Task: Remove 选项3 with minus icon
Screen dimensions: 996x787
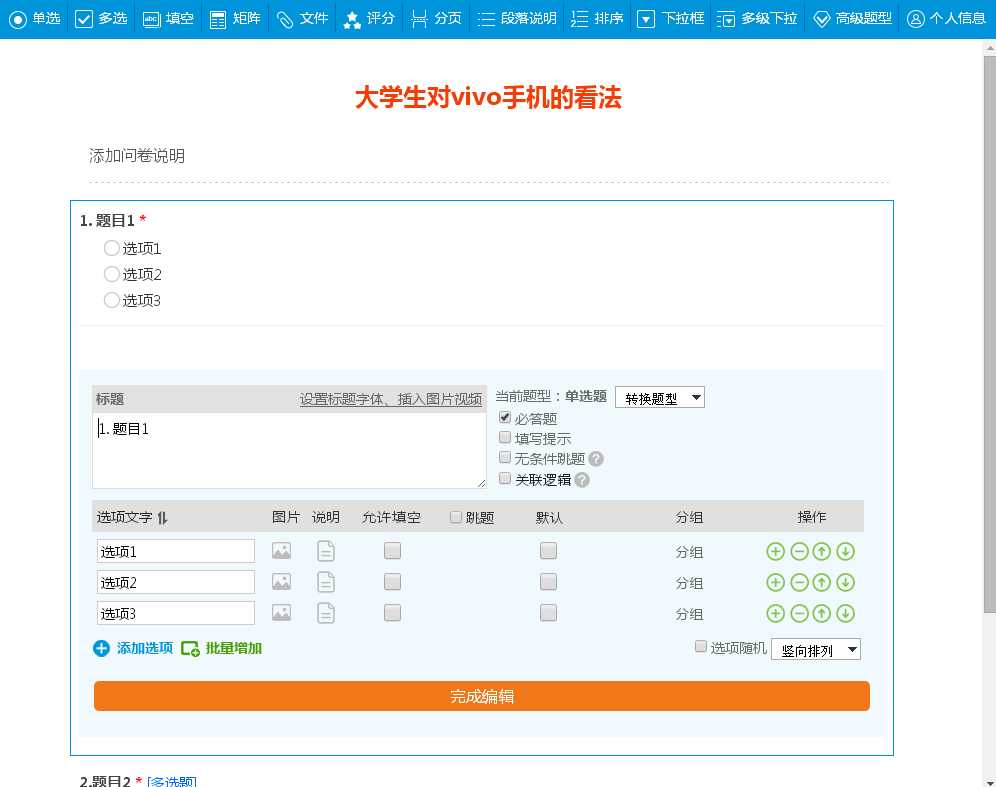Action: (799, 614)
